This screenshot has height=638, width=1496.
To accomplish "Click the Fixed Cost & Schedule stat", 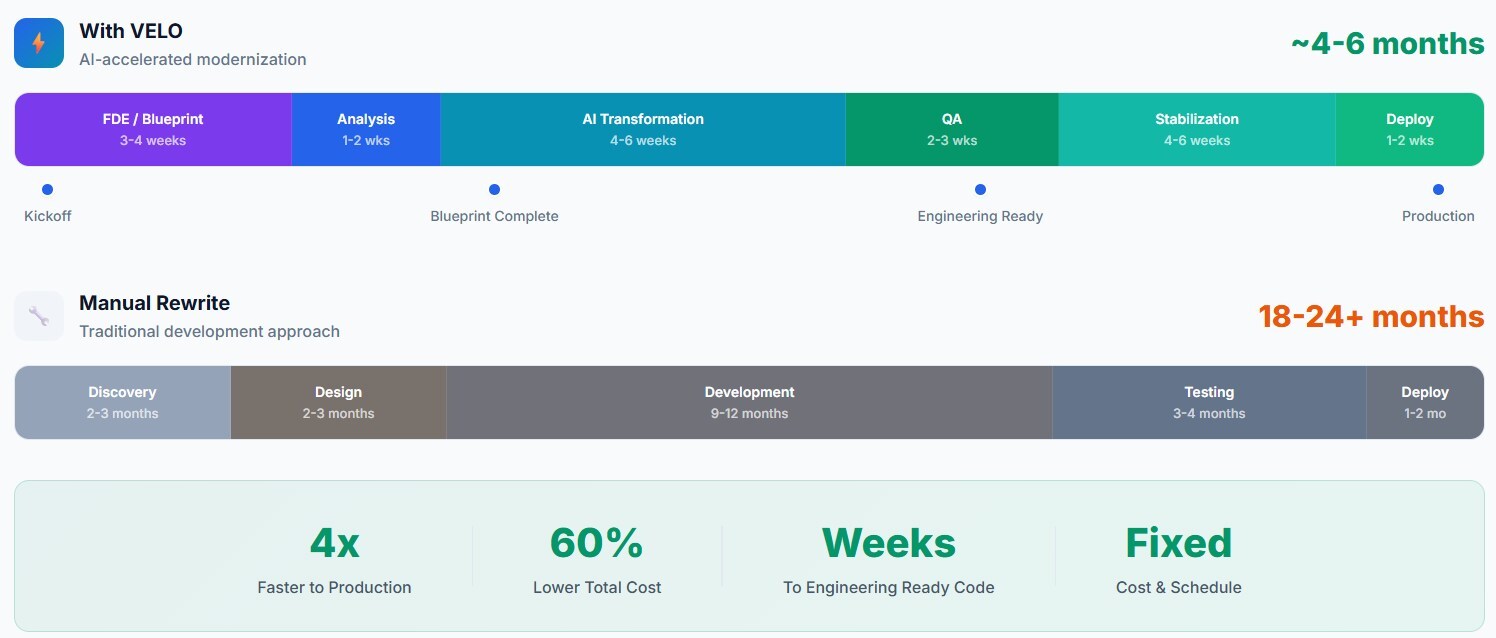I will pos(1178,558).
